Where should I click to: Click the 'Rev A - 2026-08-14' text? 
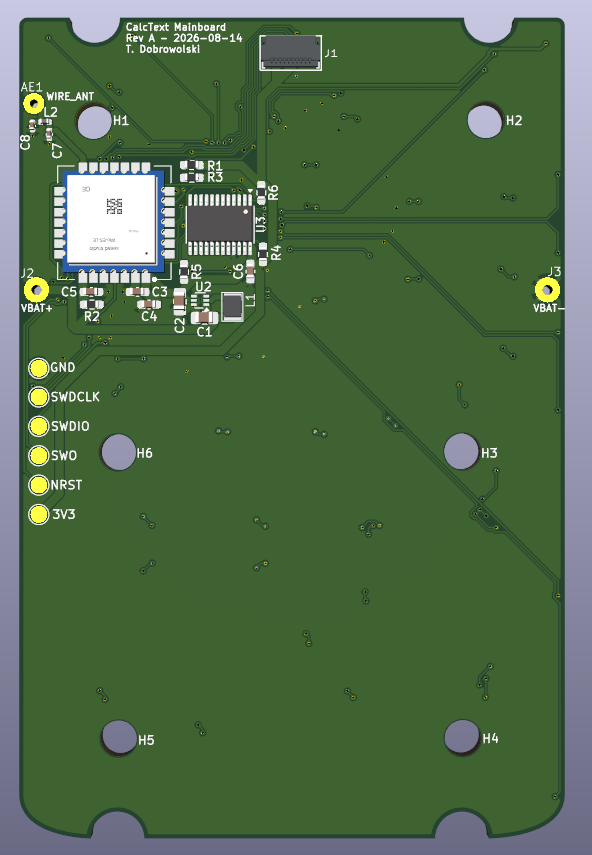[x=184, y=38]
